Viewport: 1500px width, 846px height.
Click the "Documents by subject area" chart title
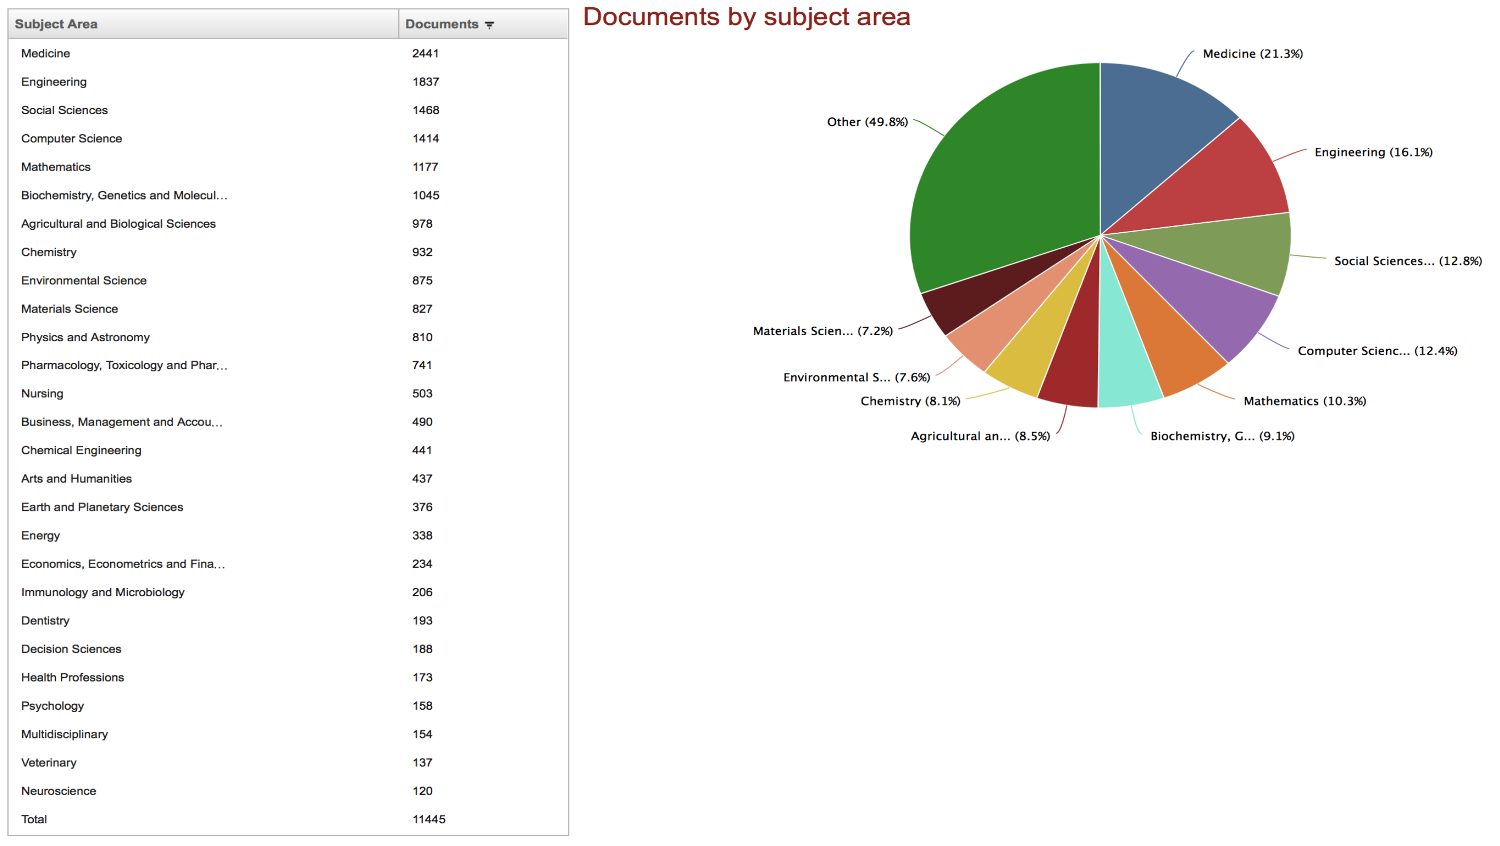point(747,17)
